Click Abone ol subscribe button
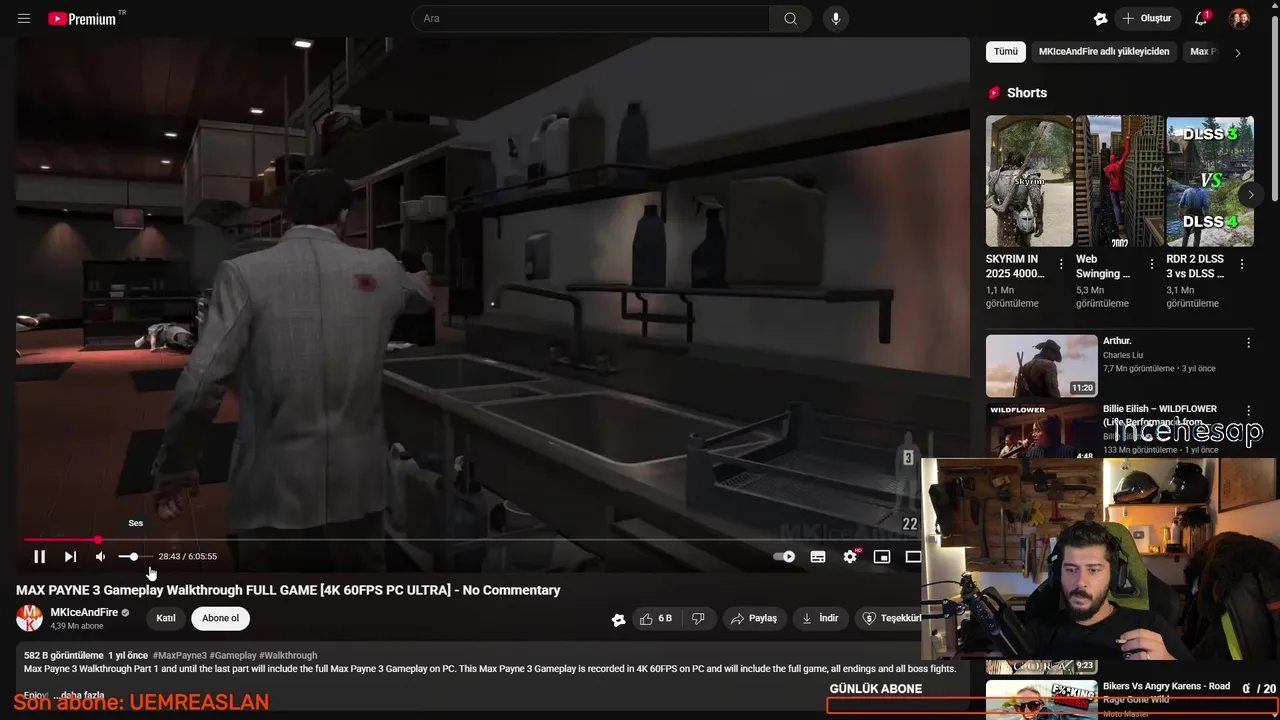 (x=220, y=618)
